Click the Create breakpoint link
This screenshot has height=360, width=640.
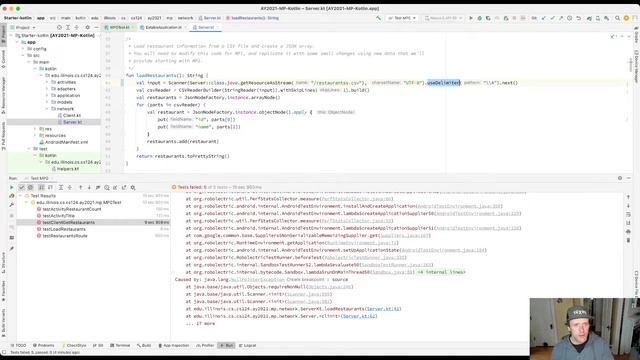pyautogui.click(x=306, y=280)
